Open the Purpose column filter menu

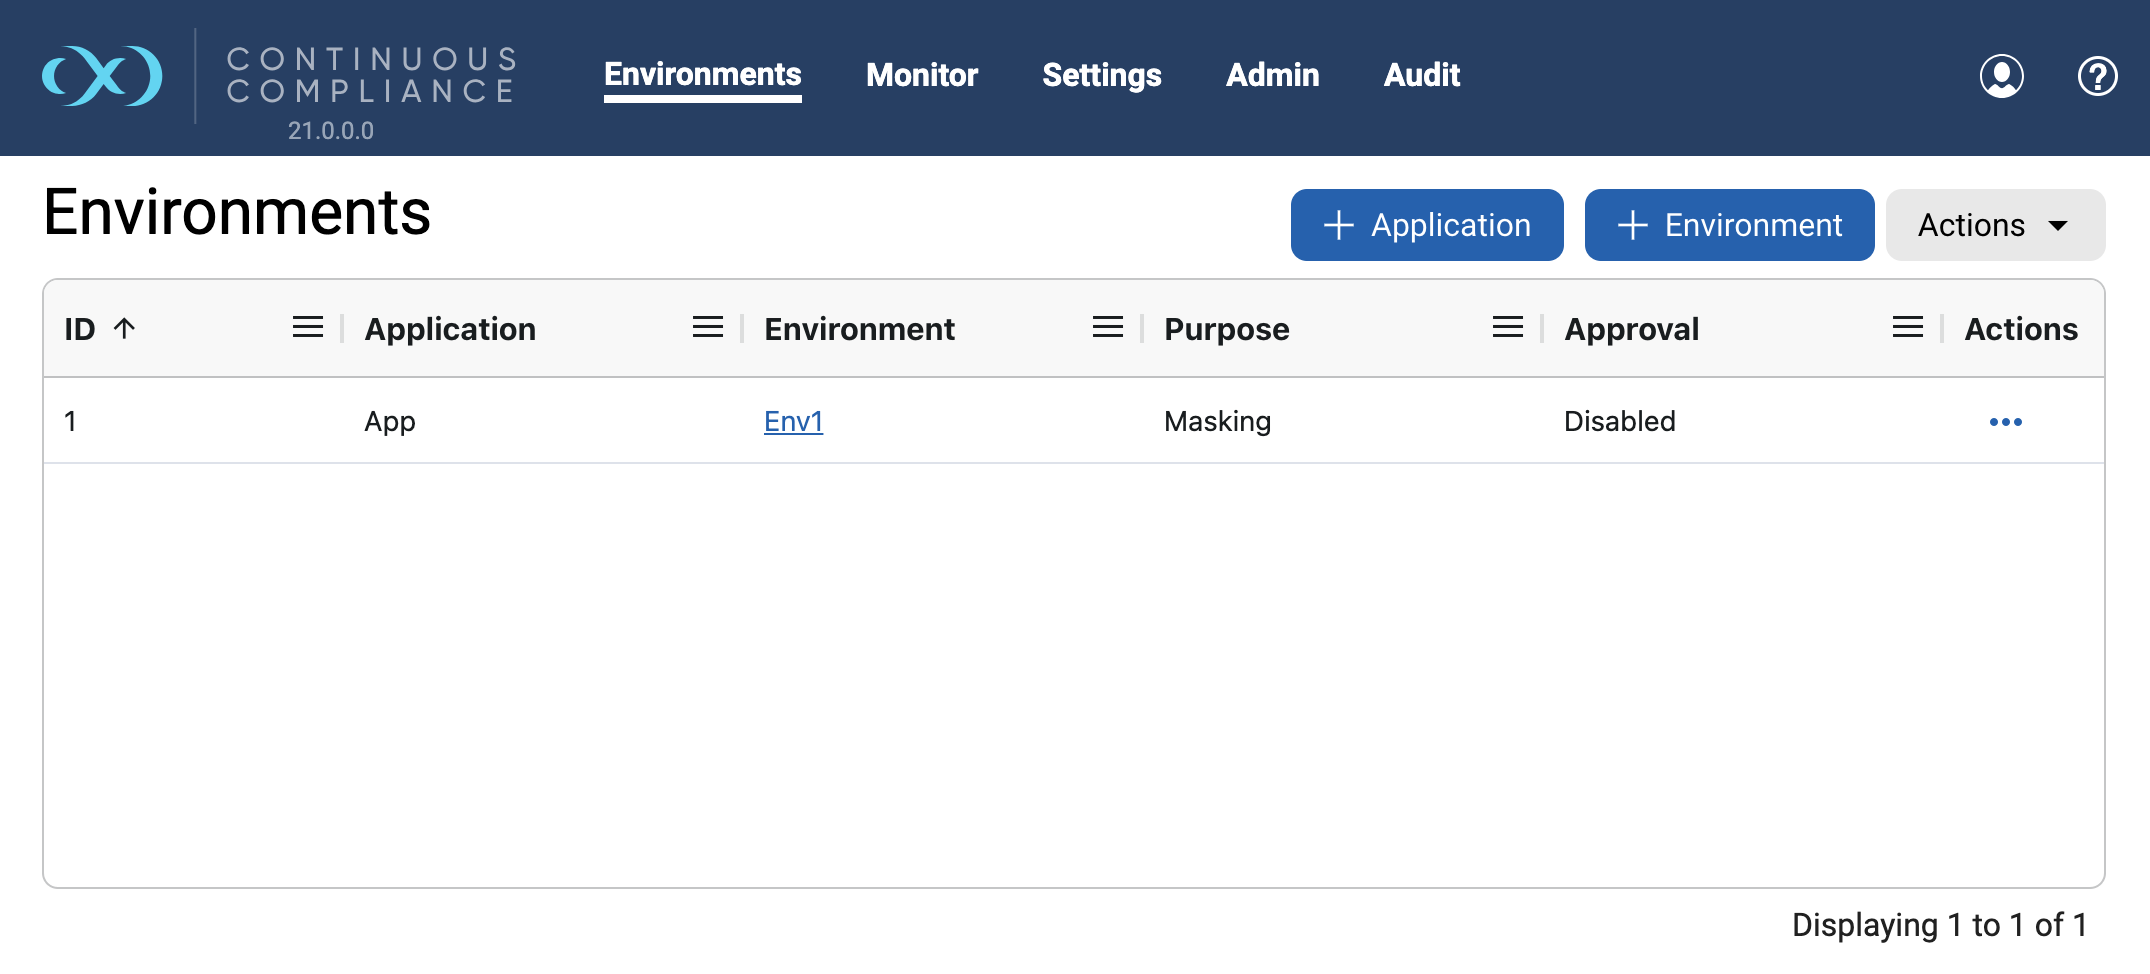click(x=1507, y=327)
